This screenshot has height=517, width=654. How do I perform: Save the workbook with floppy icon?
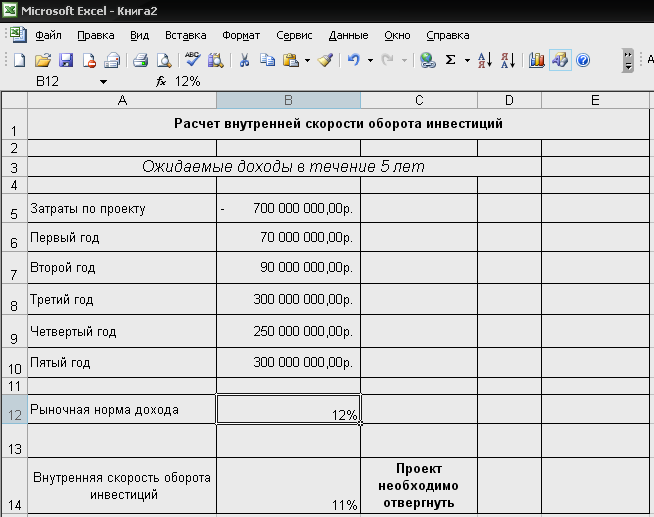point(66,60)
